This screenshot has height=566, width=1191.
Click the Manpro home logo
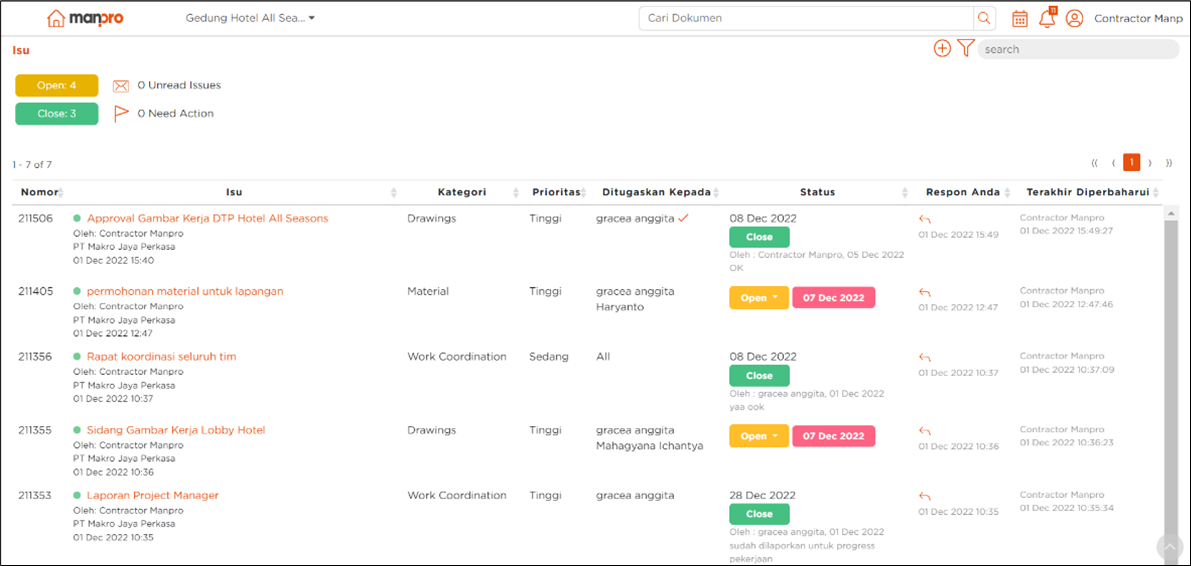tap(85, 18)
